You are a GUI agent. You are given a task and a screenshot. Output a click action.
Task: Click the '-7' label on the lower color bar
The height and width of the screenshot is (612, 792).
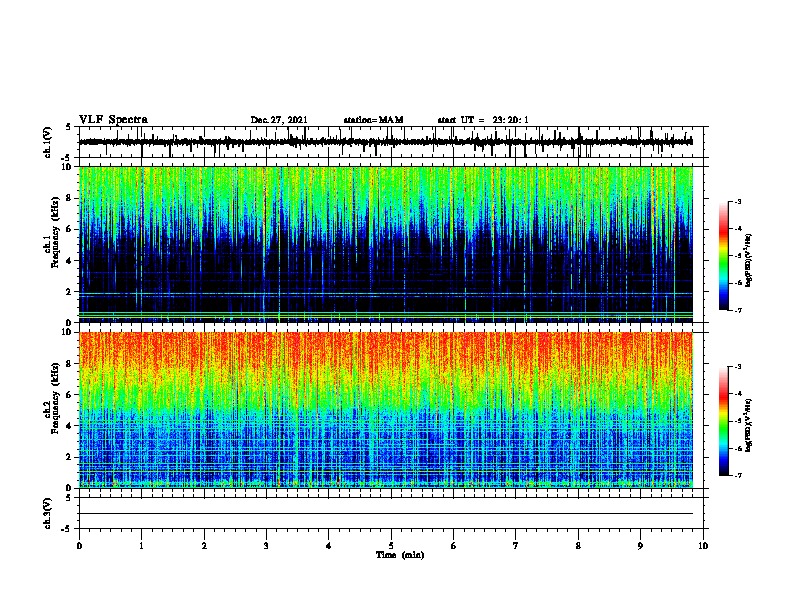[x=737, y=475]
